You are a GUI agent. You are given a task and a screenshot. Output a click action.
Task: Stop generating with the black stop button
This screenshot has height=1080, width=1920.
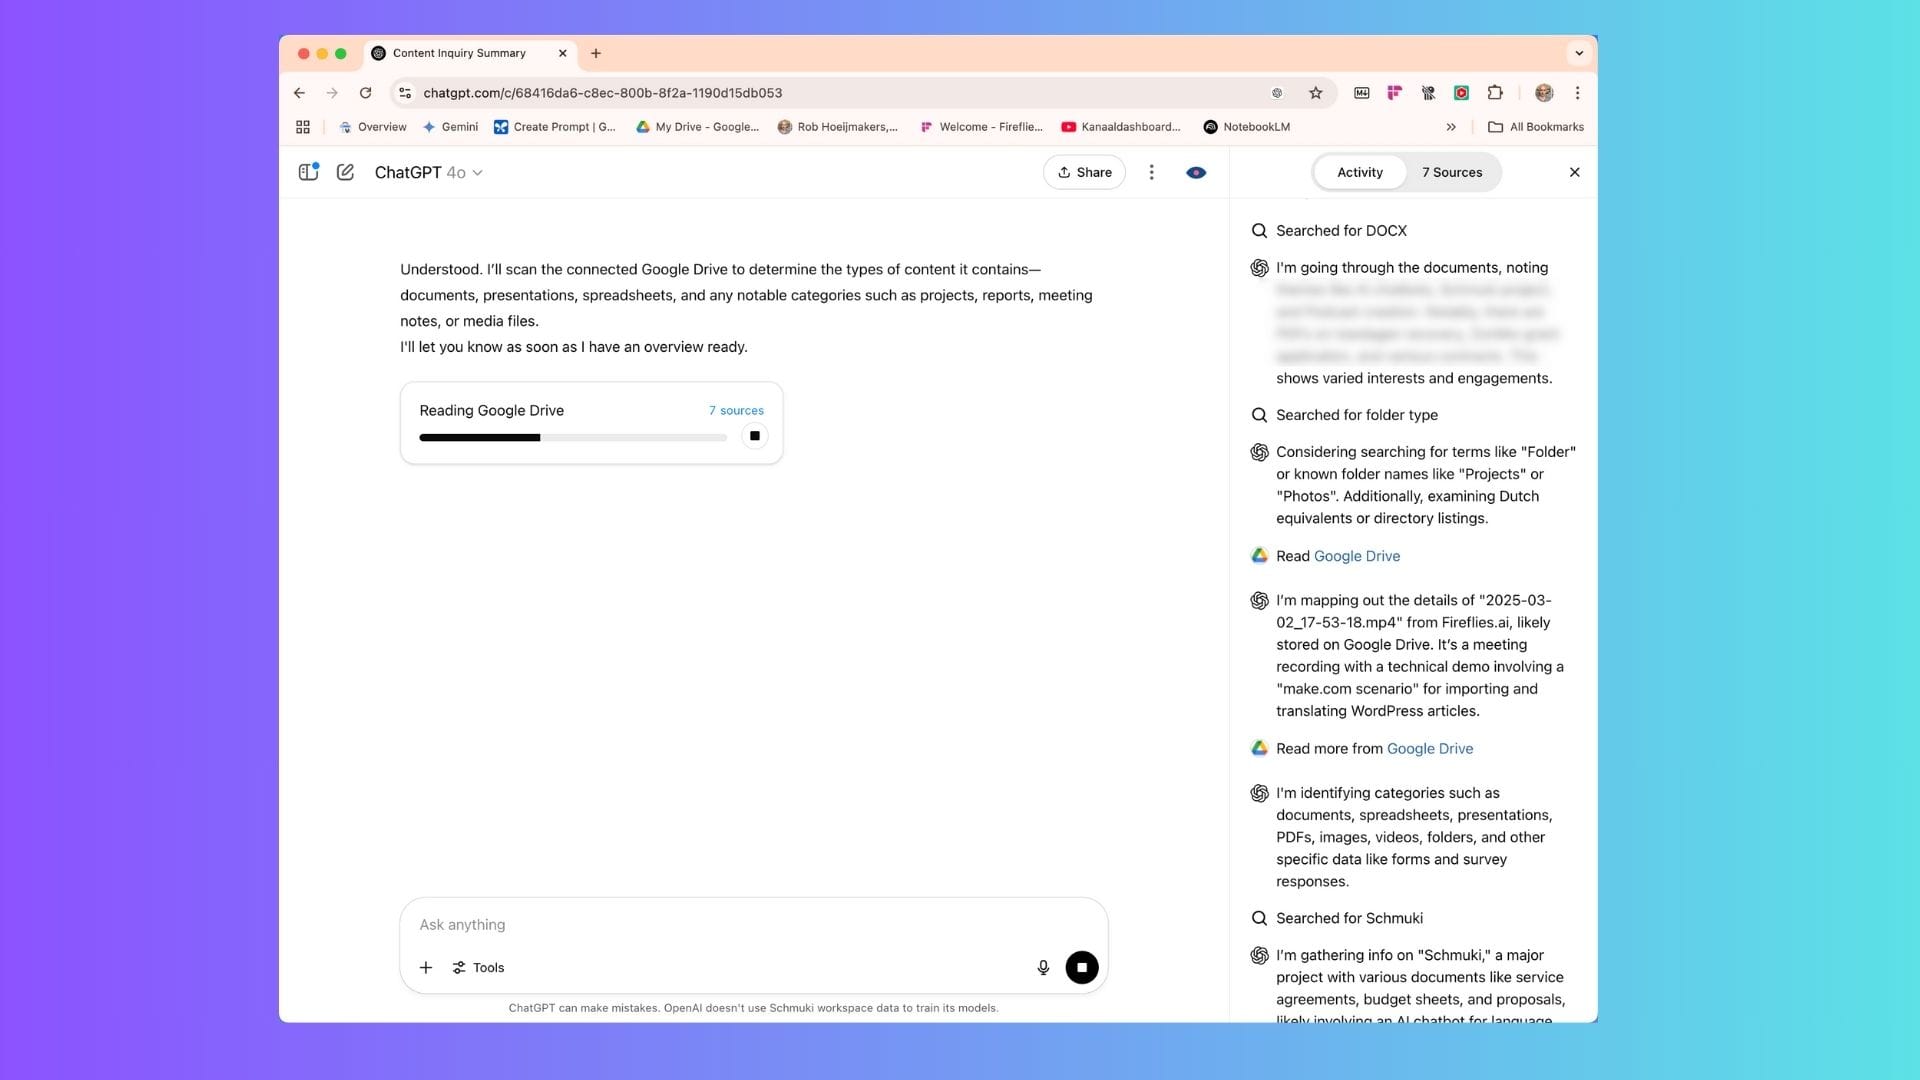click(x=1081, y=967)
